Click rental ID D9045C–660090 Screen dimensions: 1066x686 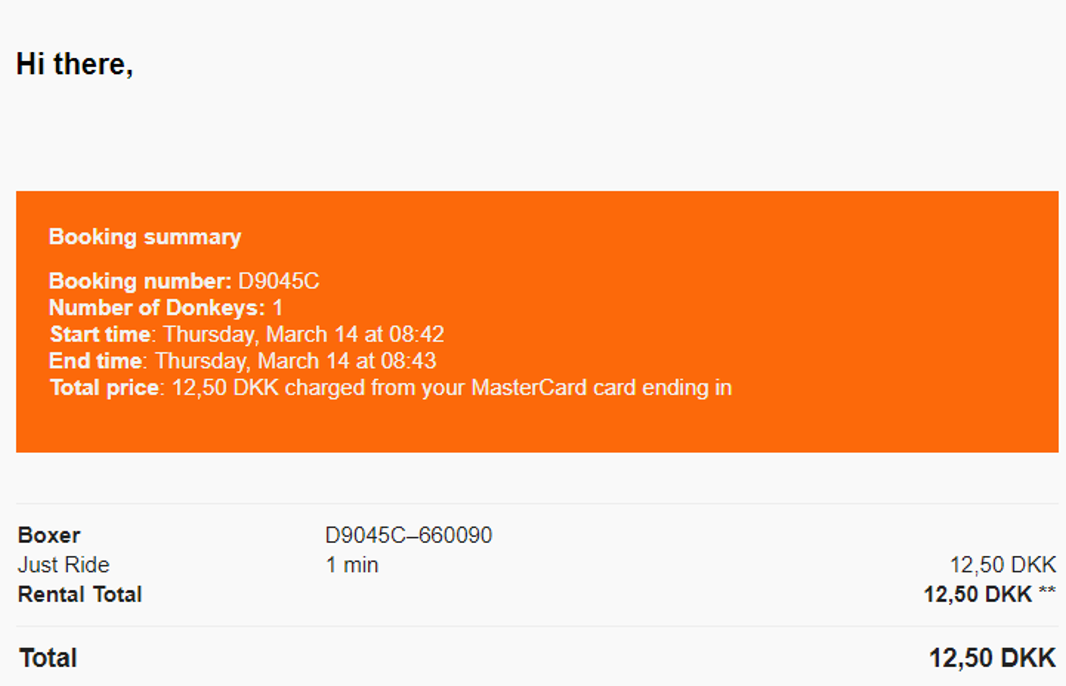pos(409,535)
